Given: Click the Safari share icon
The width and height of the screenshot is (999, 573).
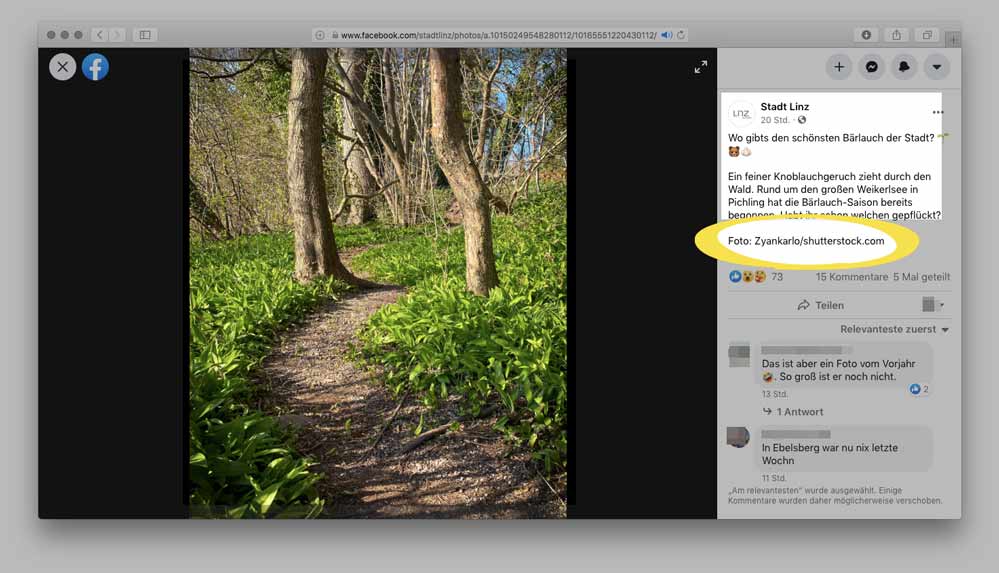Looking at the screenshot, I should (897, 35).
